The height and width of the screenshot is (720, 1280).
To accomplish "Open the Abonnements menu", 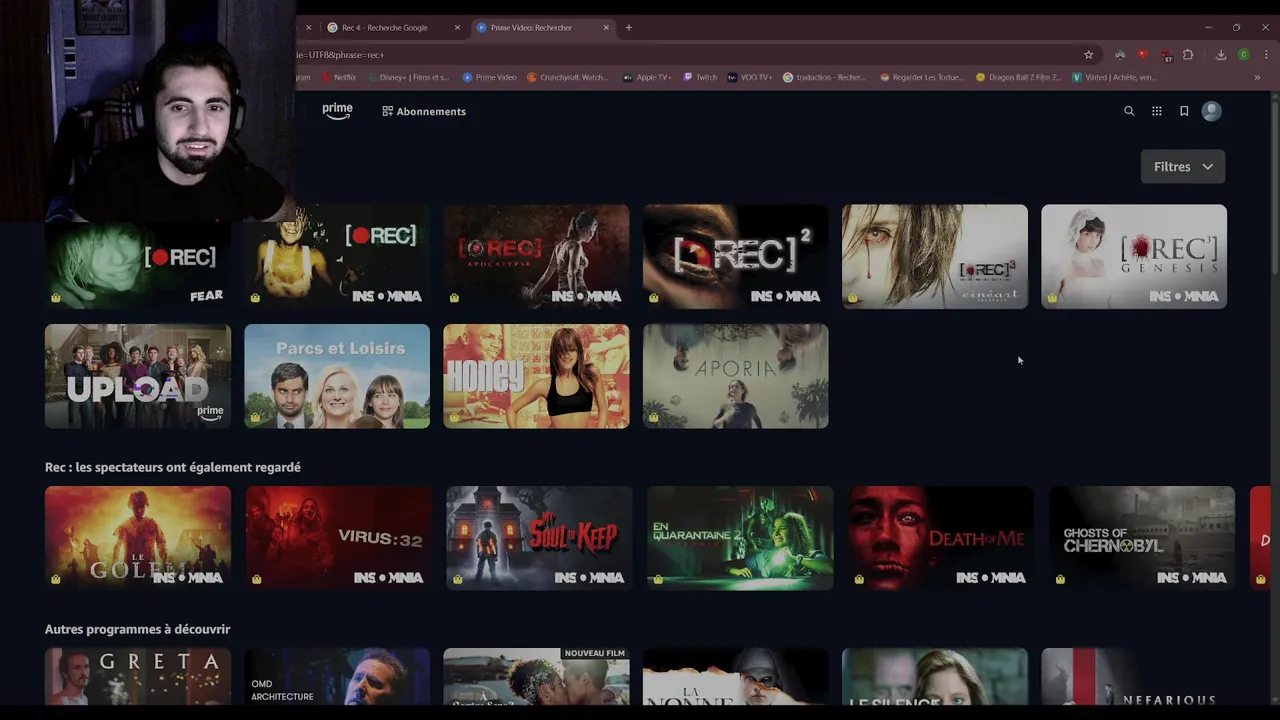I will pos(424,111).
